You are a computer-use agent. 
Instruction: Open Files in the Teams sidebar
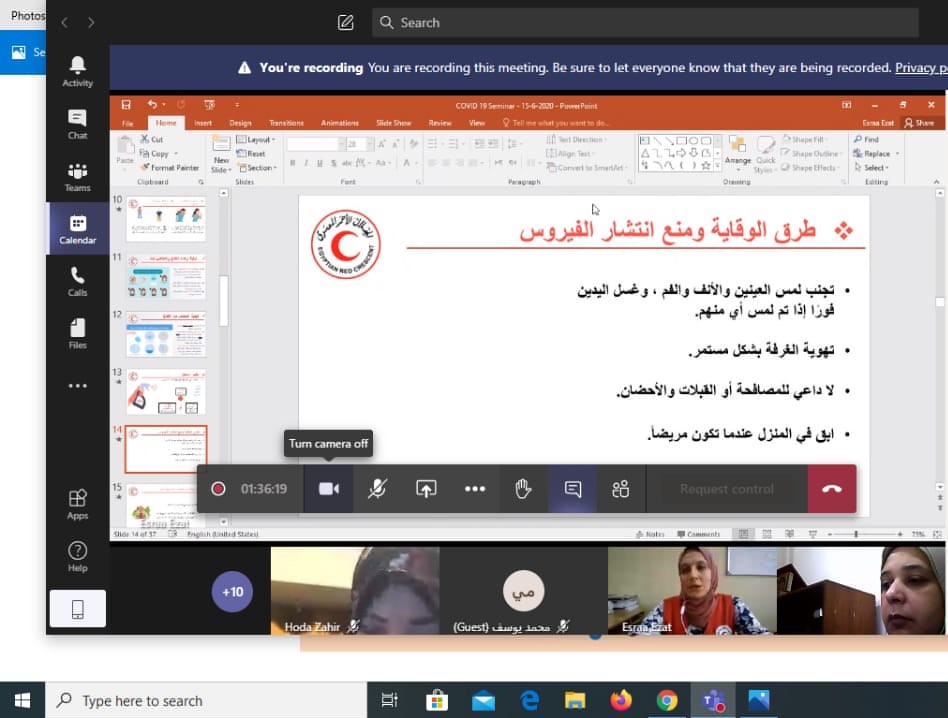pos(77,333)
